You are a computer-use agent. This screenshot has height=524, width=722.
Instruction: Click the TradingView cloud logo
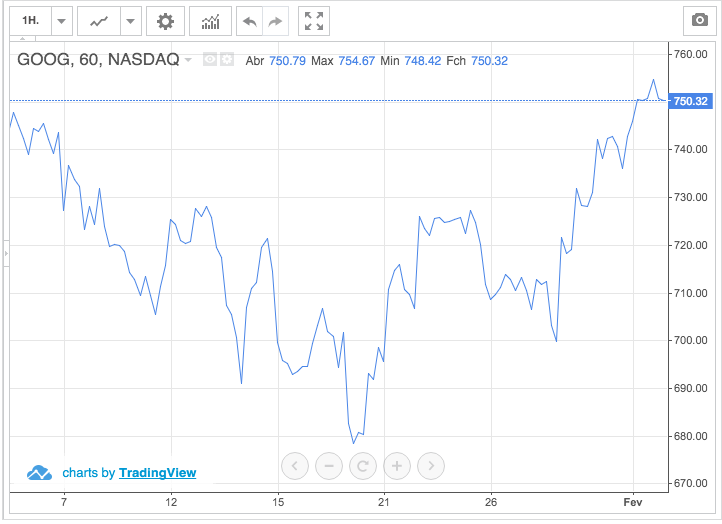(x=39, y=473)
